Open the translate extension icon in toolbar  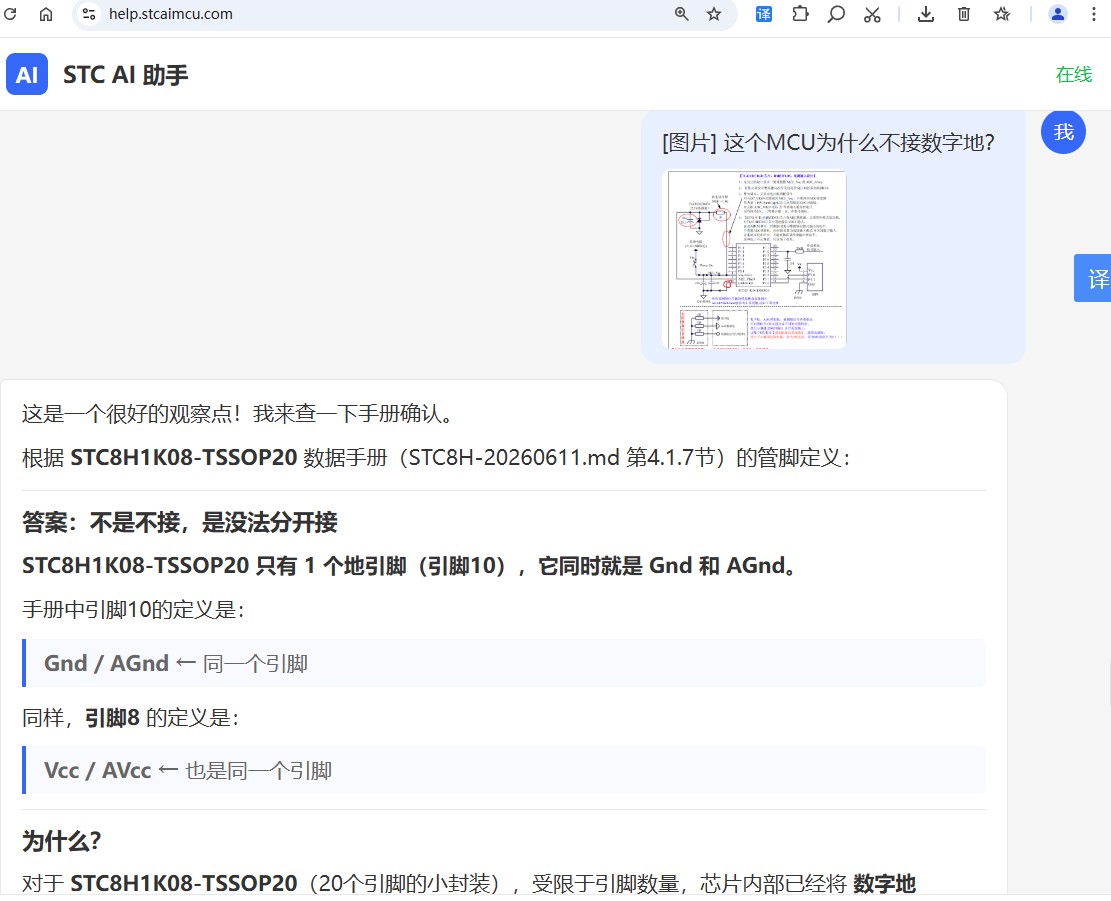[x=764, y=14]
